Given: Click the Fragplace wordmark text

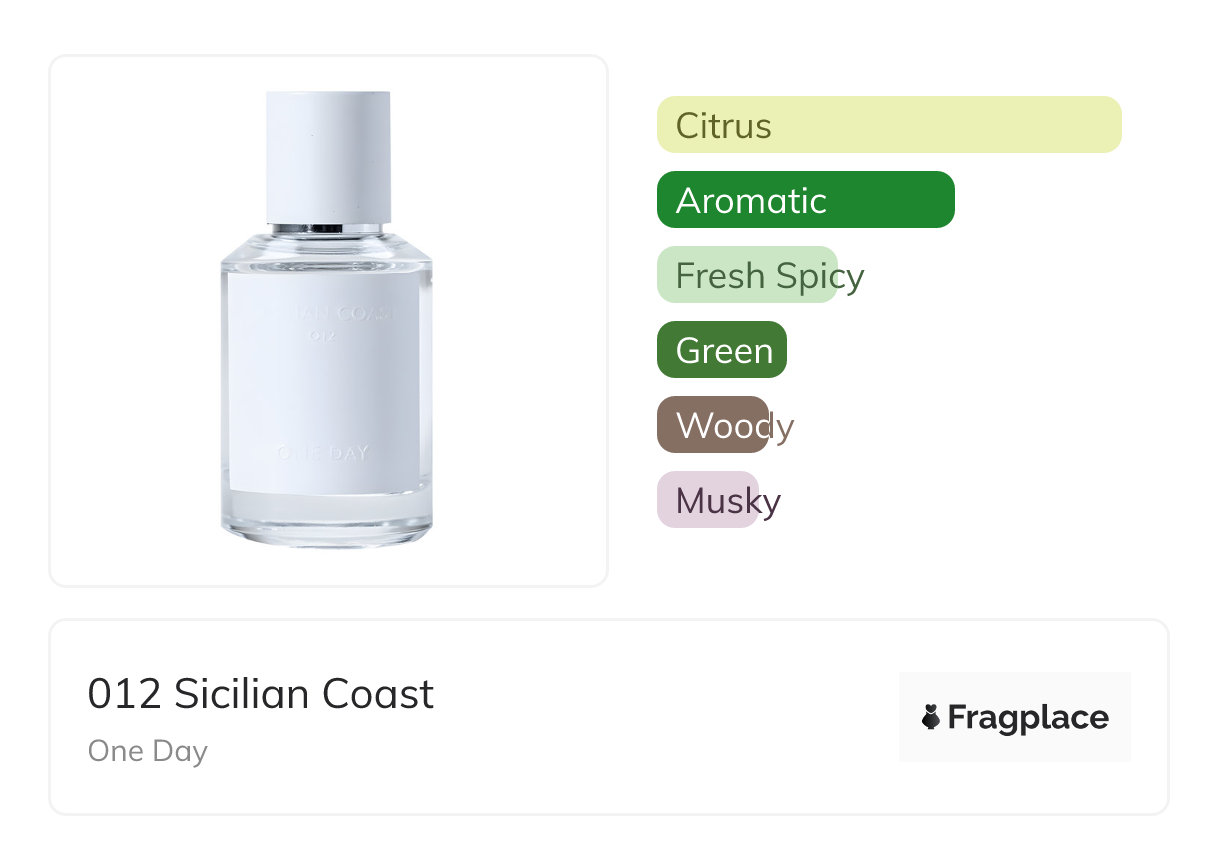Looking at the screenshot, I should click(x=1027, y=717).
